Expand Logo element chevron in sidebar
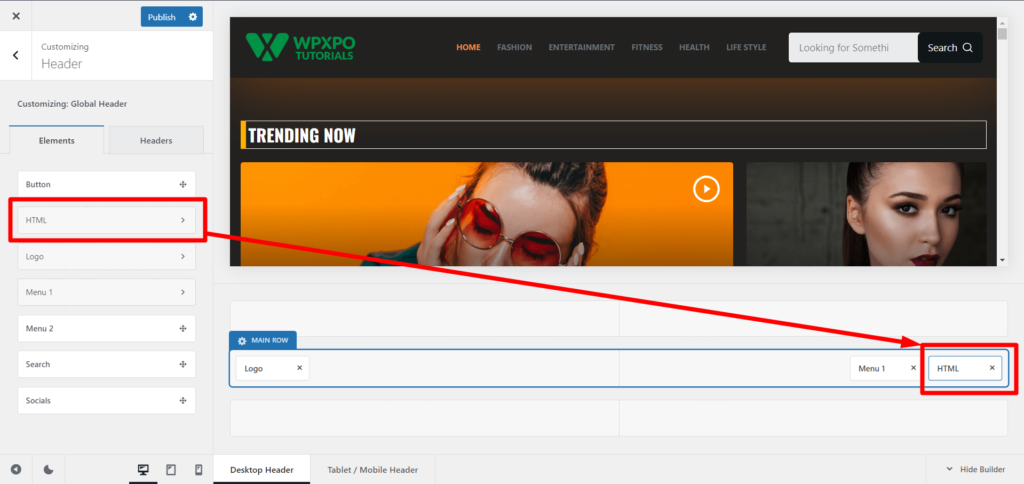The height and width of the screenshot is (484, 1024). pos(183,257)
